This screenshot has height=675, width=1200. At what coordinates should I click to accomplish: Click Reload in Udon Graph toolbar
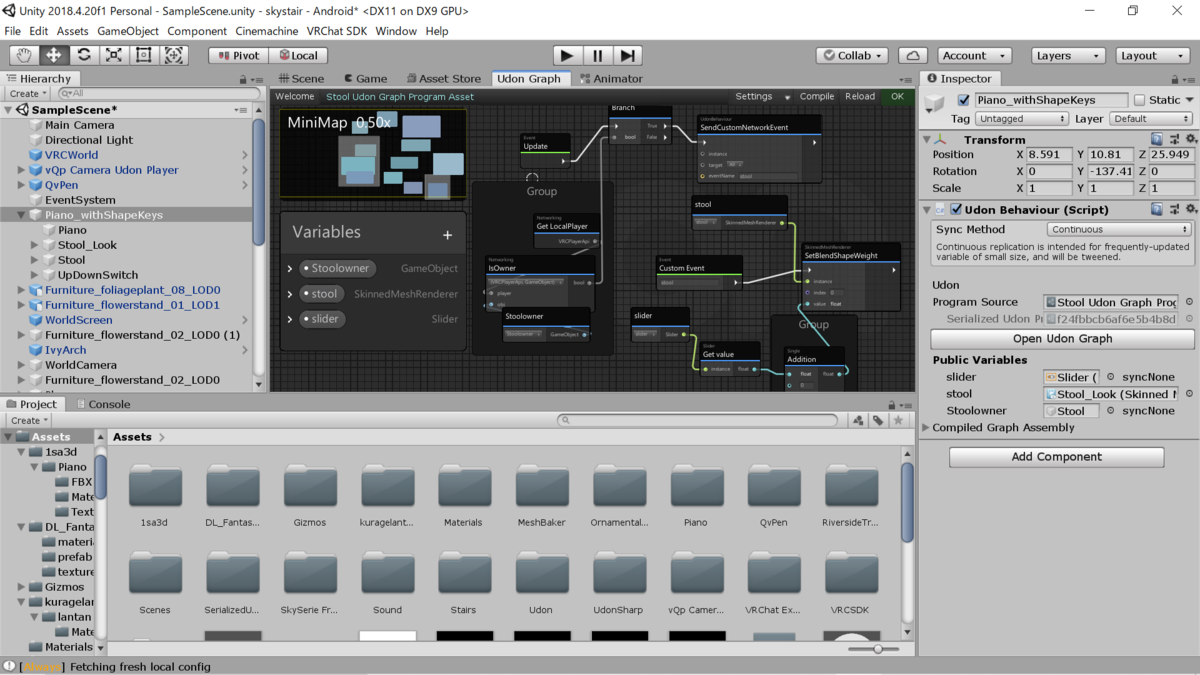pos(860,97)
